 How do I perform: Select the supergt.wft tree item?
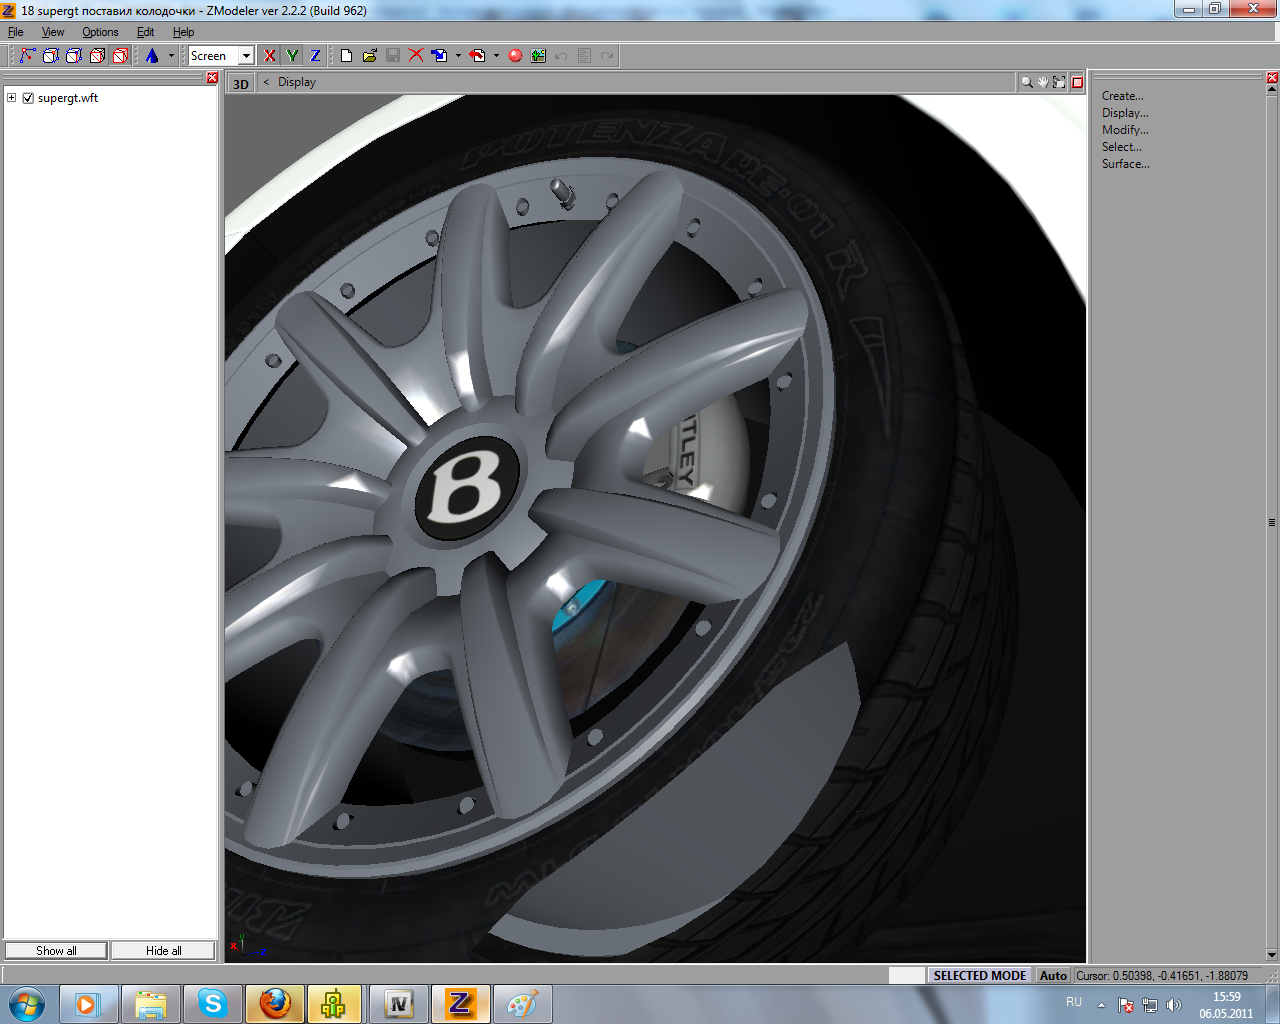[68, 98]
